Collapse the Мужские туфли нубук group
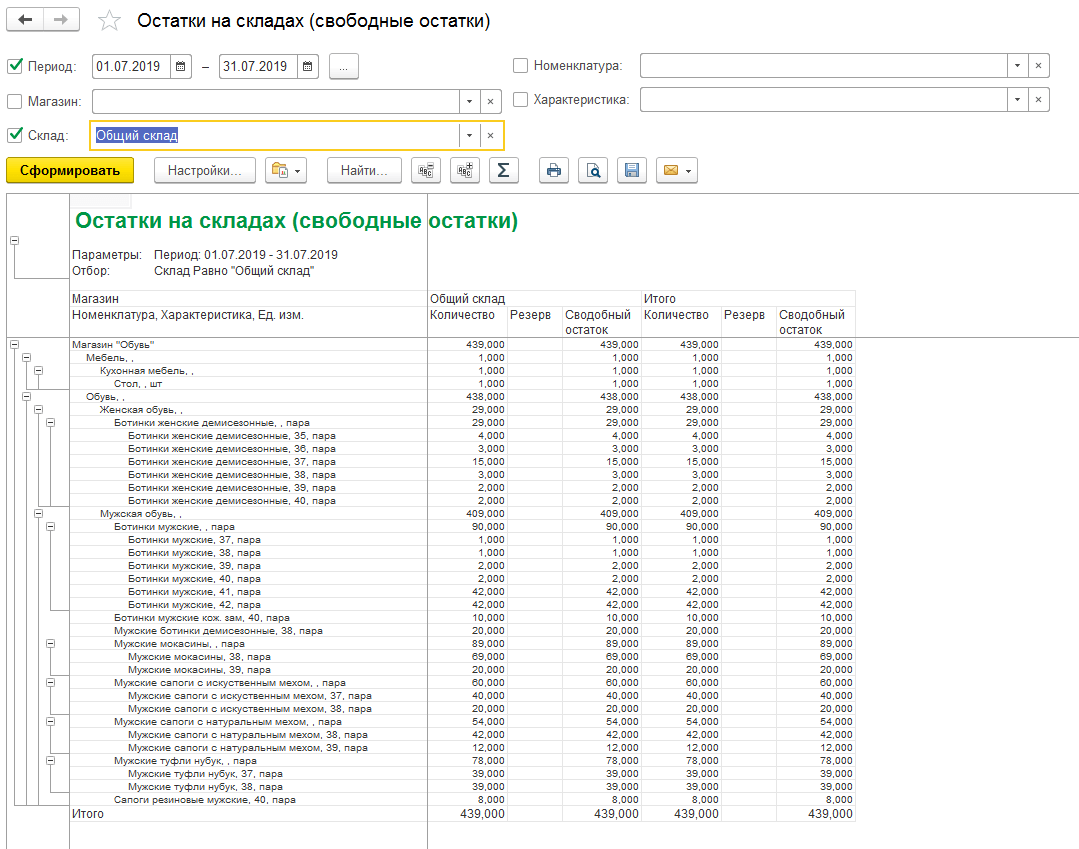The image size is (1079, 849). [x=50, y=761]
